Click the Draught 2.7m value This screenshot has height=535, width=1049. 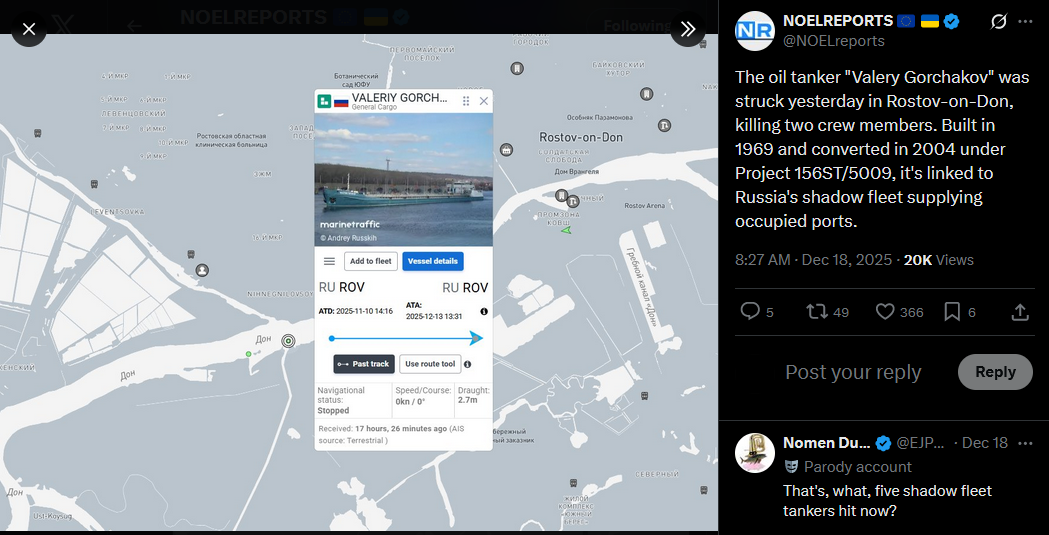click(x=468, y=400)
